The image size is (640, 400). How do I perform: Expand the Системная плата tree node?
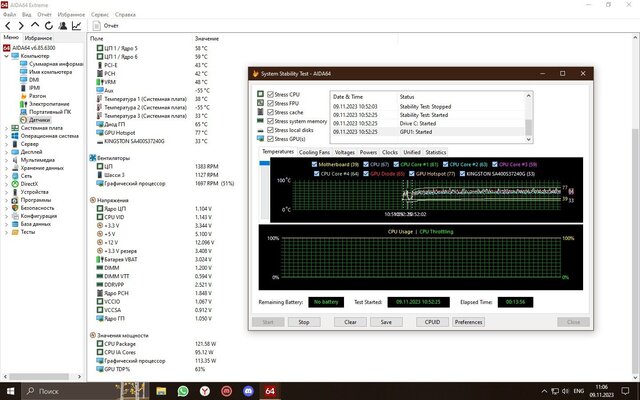click(x=6, y=128)
